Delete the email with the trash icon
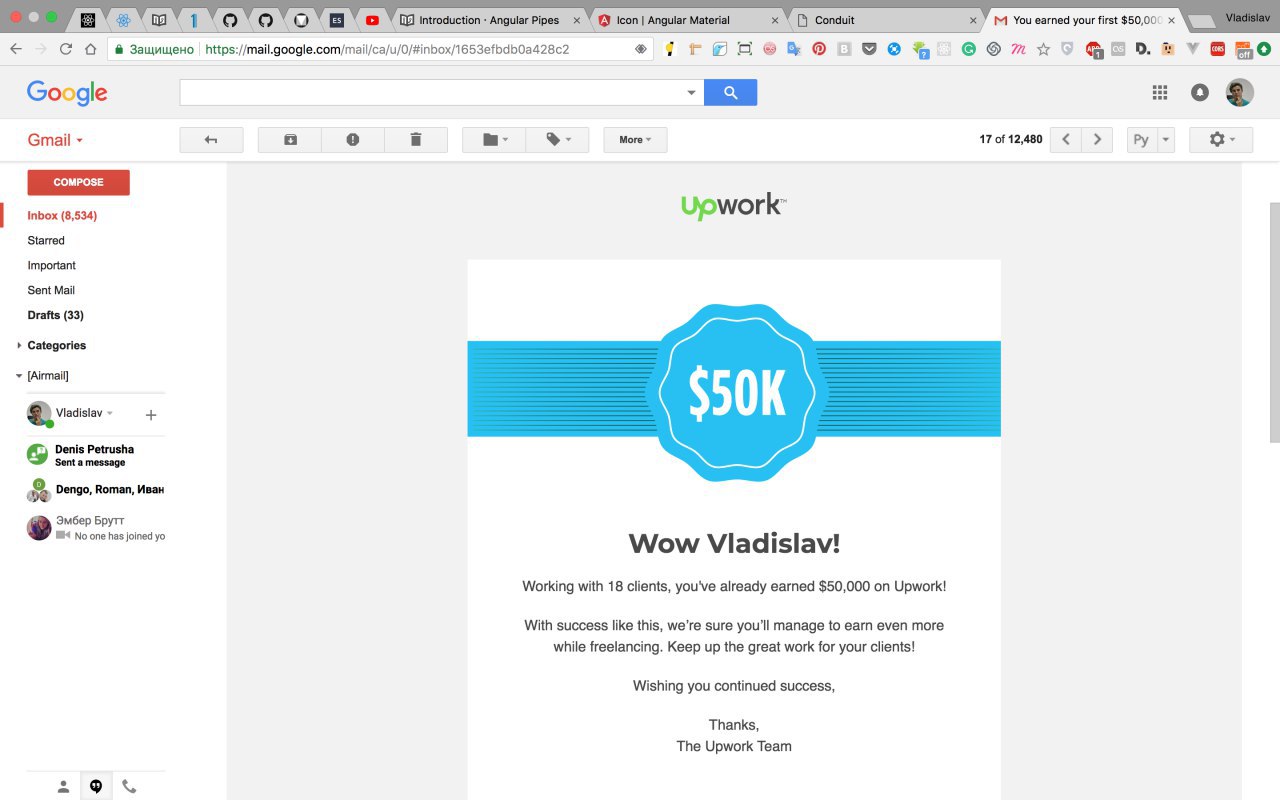Screen dimensions: 1280x800 point(416,140)
